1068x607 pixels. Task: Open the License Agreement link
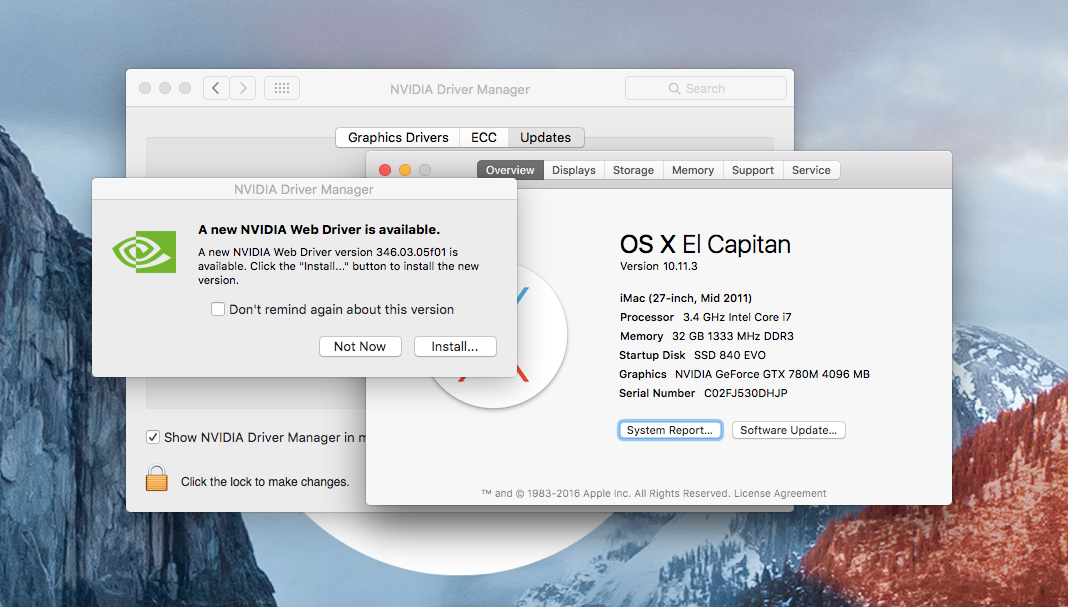pyautogui.click(x=780, y=493)
